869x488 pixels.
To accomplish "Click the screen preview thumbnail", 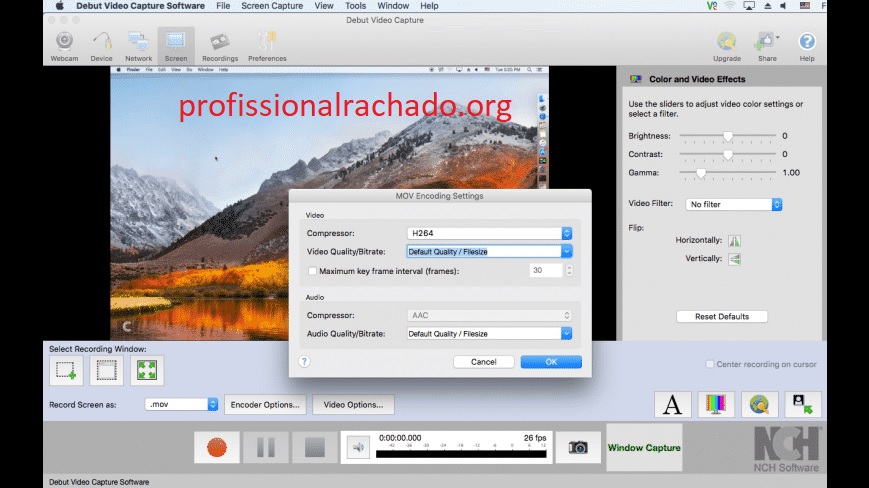I will pos(329,203).
